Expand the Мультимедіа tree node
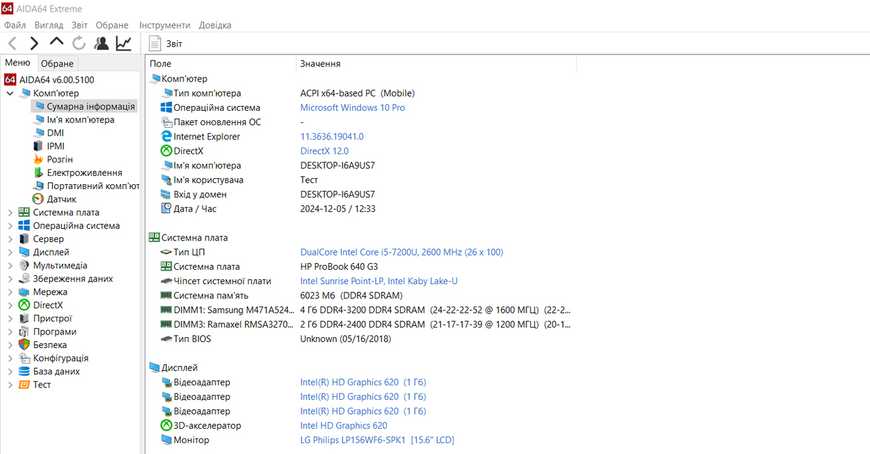 coord(10,265)
